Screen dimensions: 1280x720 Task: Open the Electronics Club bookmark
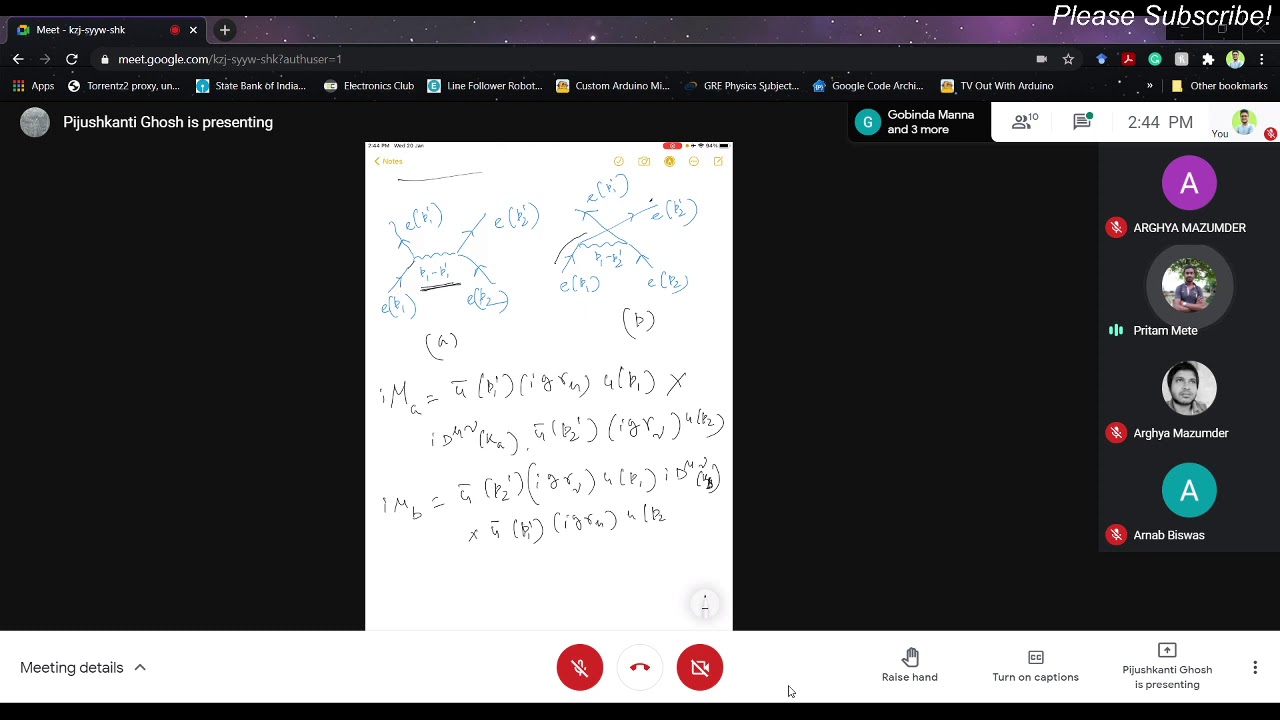[369, 86]
